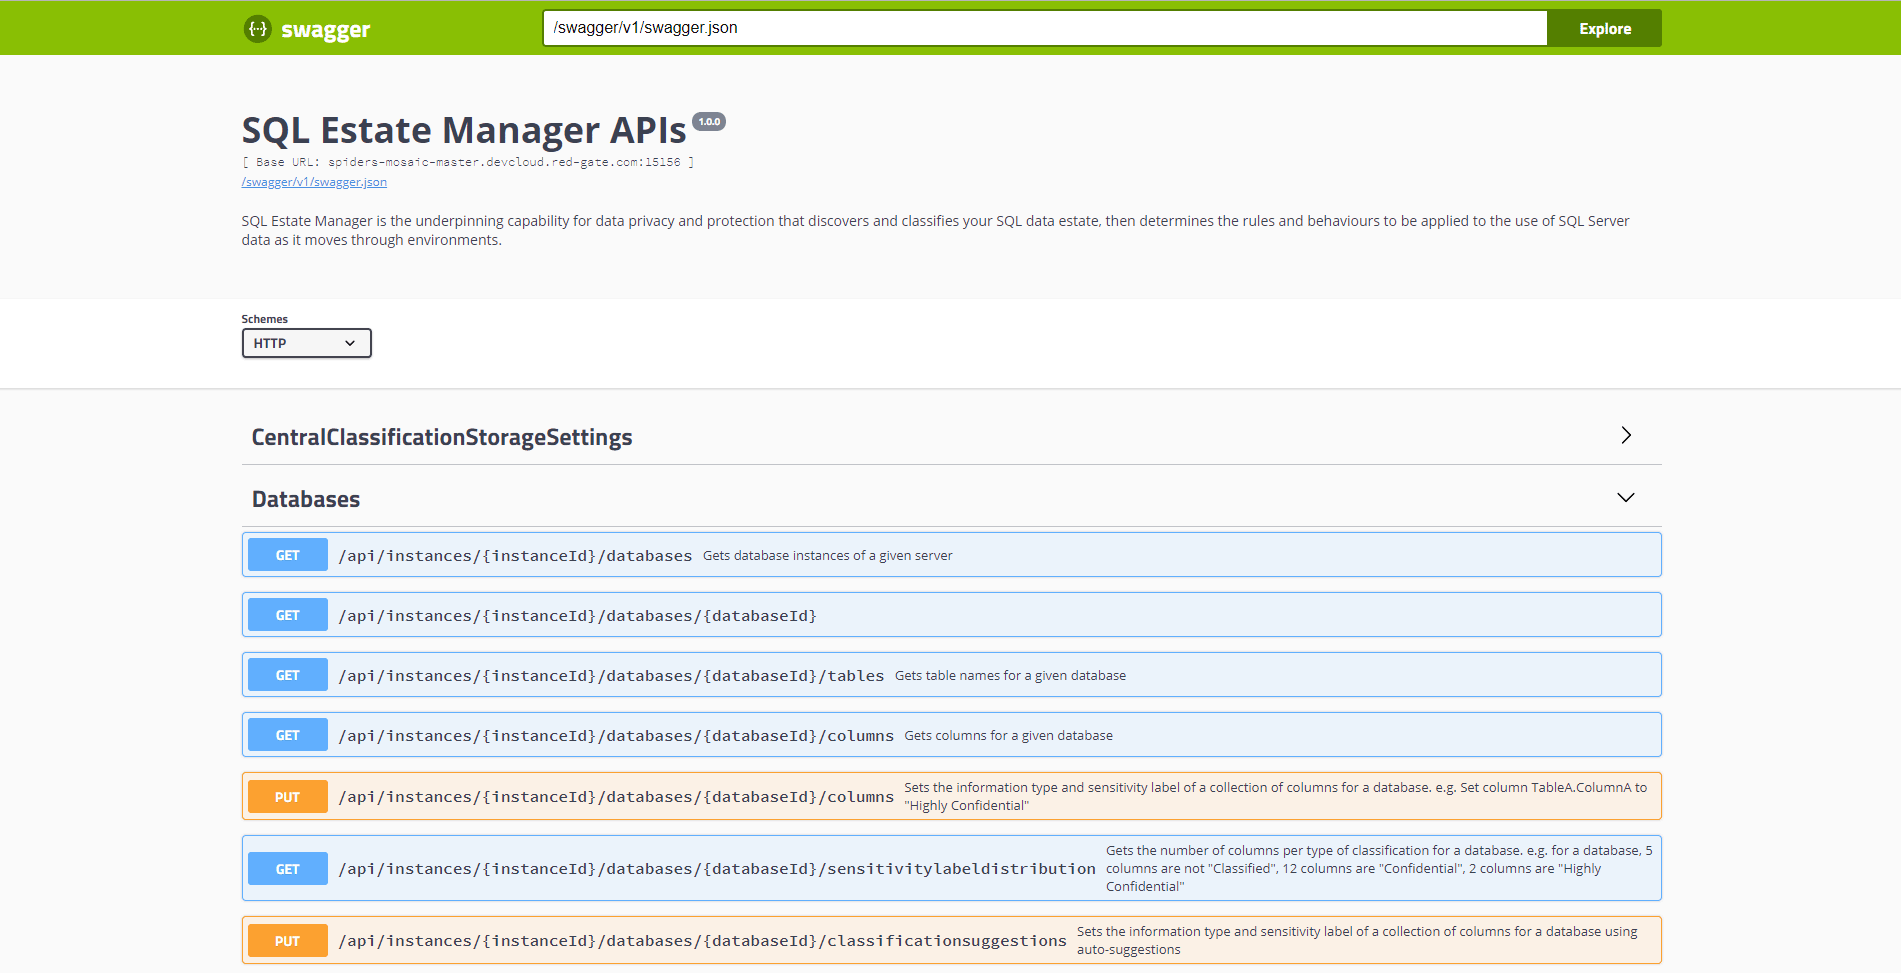Click GET badge for sensitivitylabeldistribution endpoint

288,869
